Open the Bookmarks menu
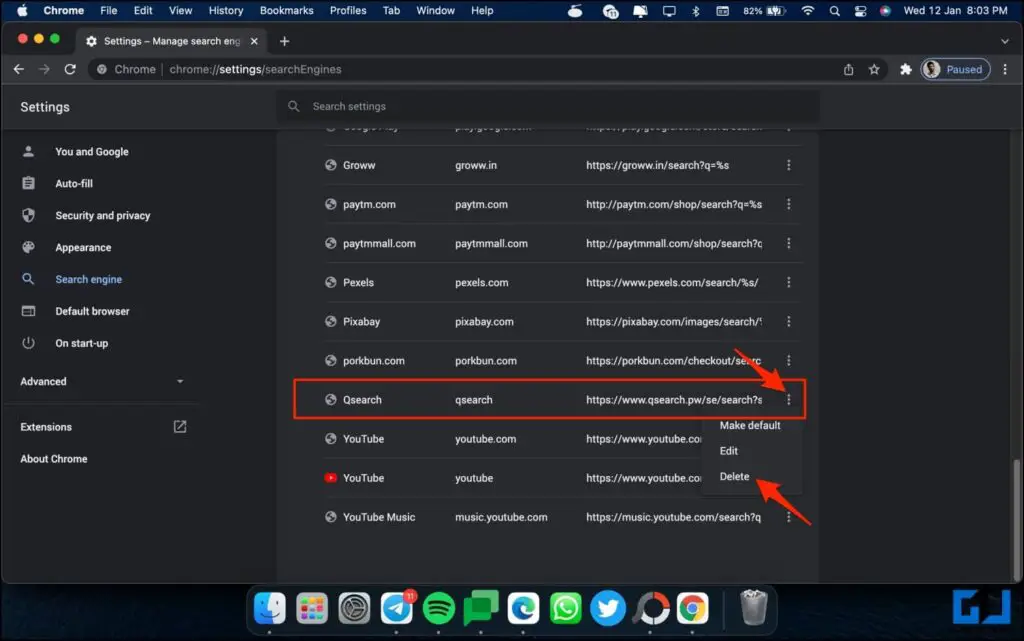 [286, 10]
